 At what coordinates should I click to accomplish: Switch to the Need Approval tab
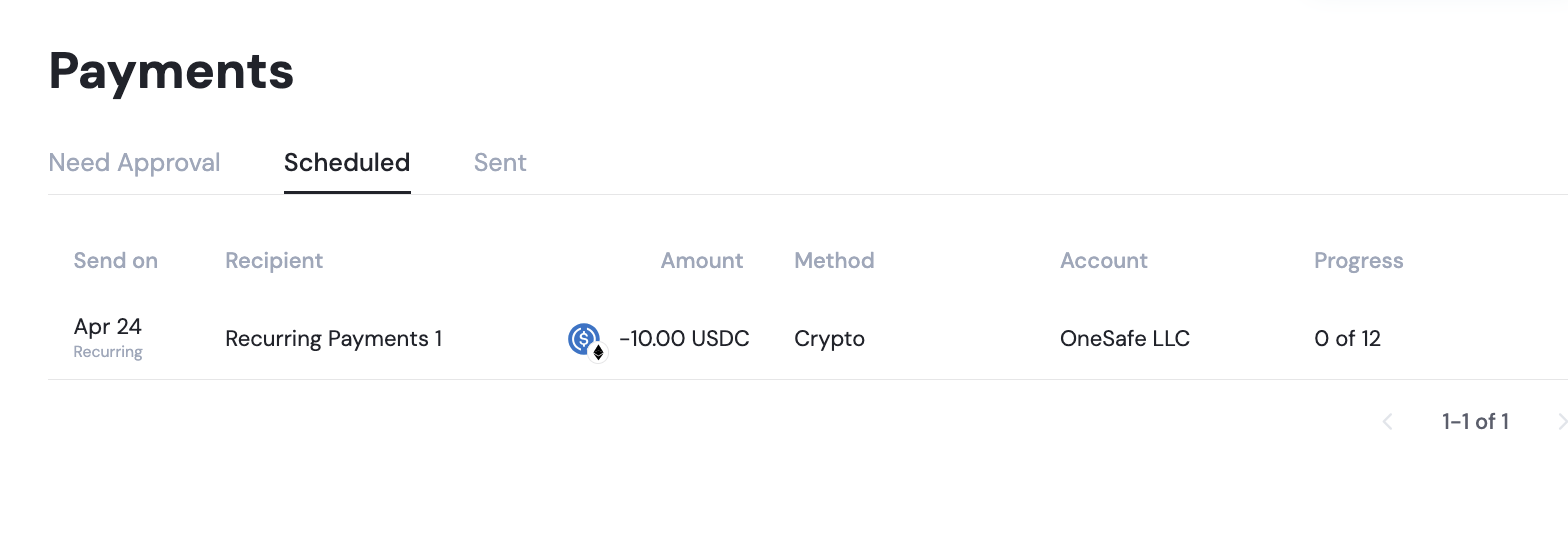(x=134, y=163)
